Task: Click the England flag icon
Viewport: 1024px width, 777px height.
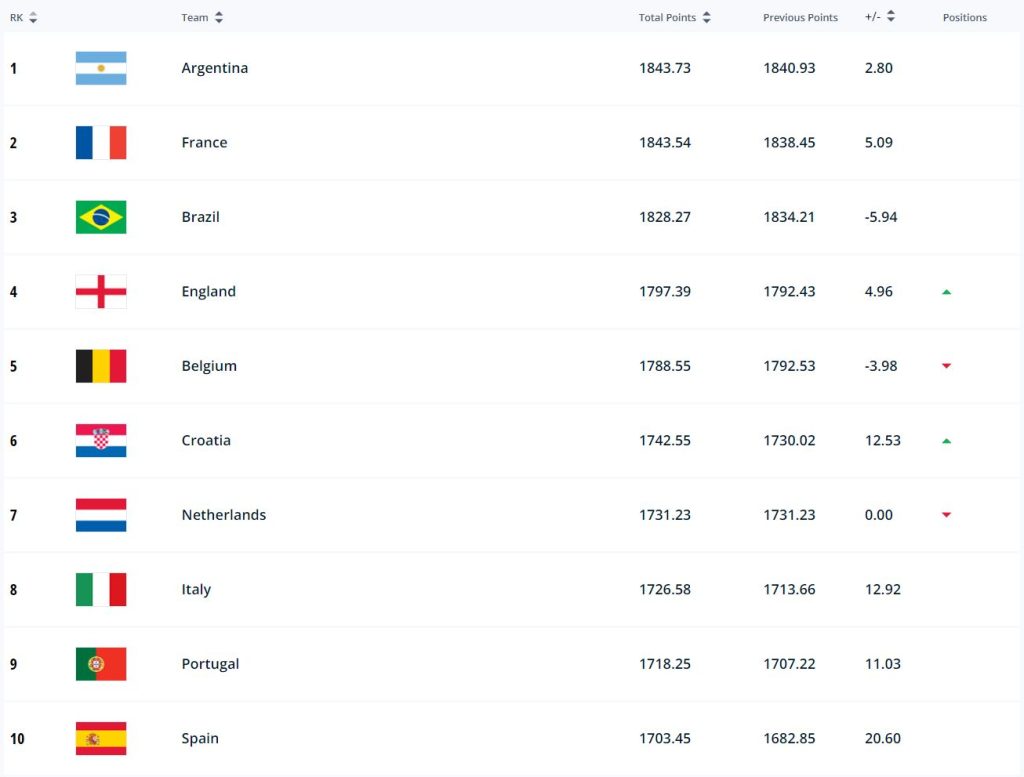Action: (x=101, y=292)
